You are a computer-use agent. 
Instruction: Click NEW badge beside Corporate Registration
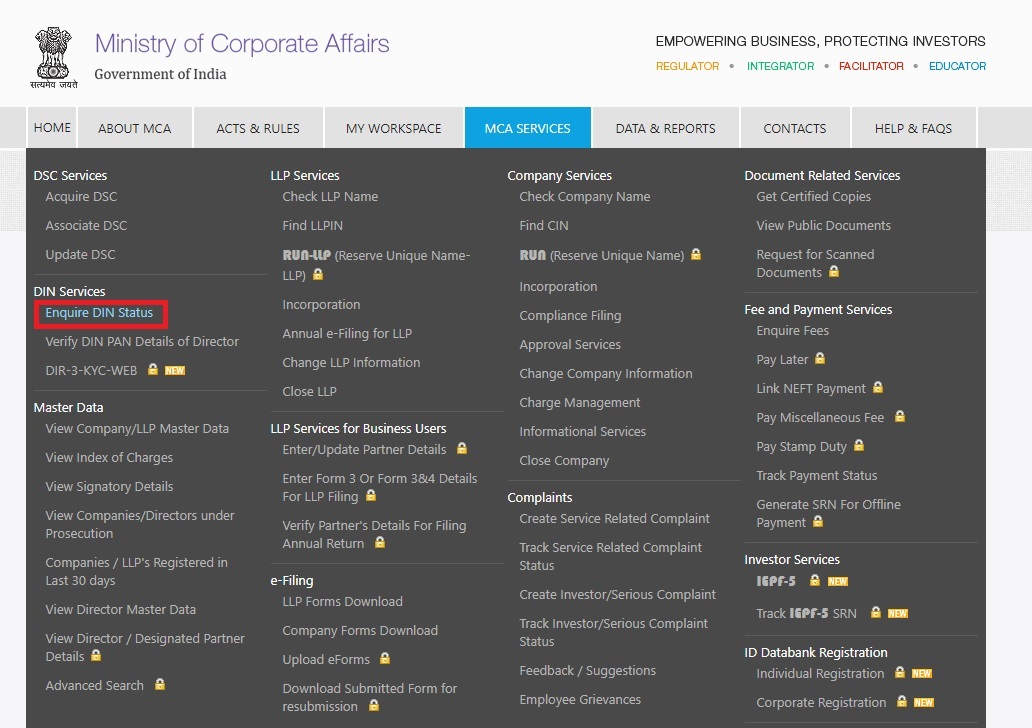coord(923,702)
